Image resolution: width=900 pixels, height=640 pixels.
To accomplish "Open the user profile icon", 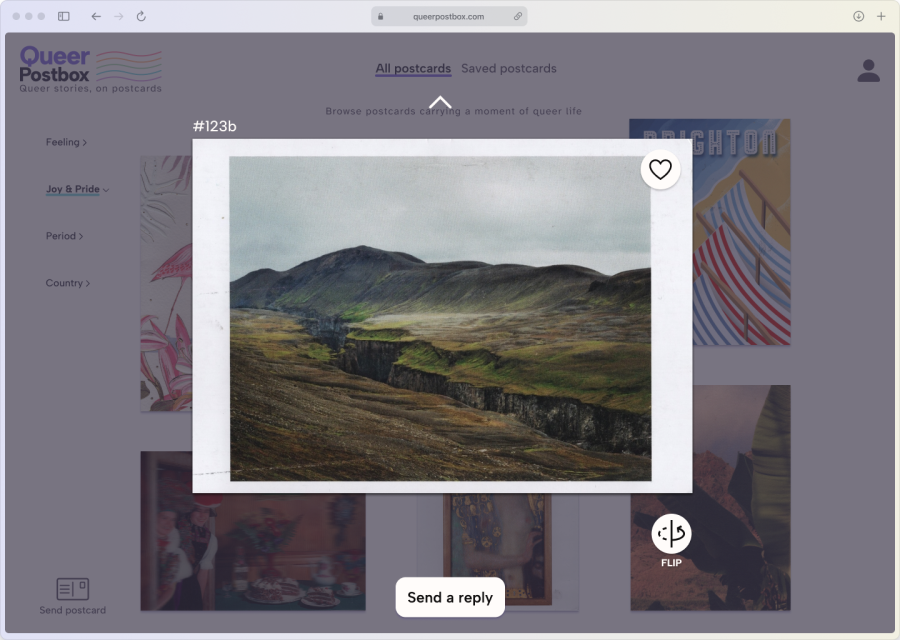I will (868, 71).
